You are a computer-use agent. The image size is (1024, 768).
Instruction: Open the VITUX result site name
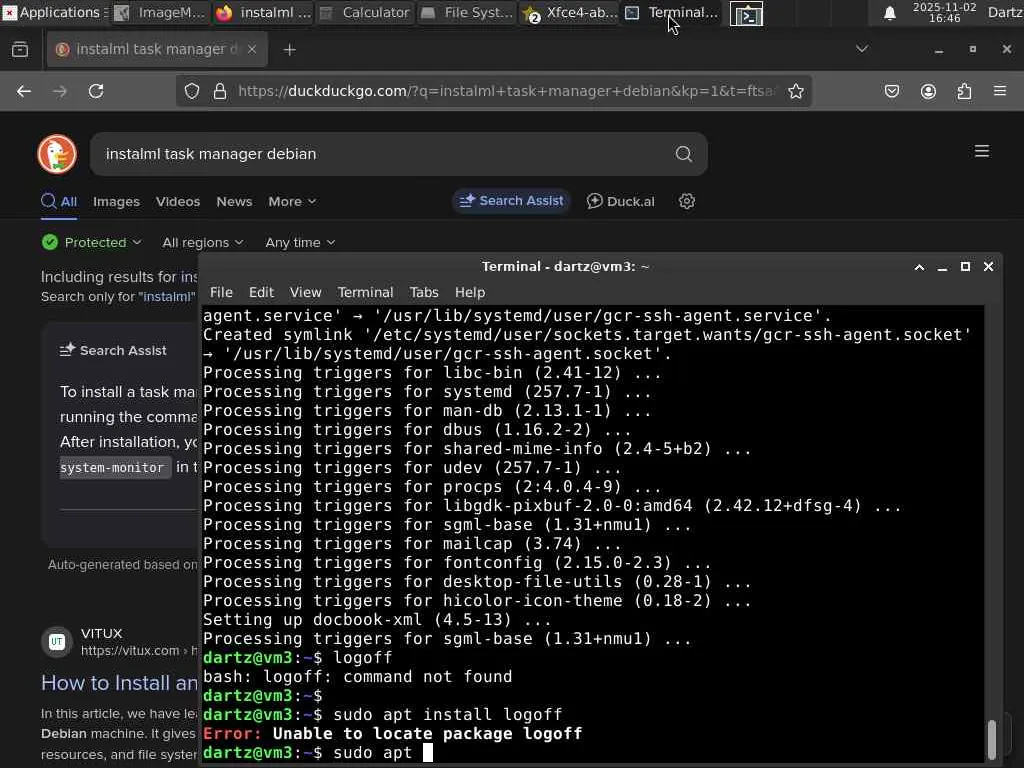click(x=101, y=633)
